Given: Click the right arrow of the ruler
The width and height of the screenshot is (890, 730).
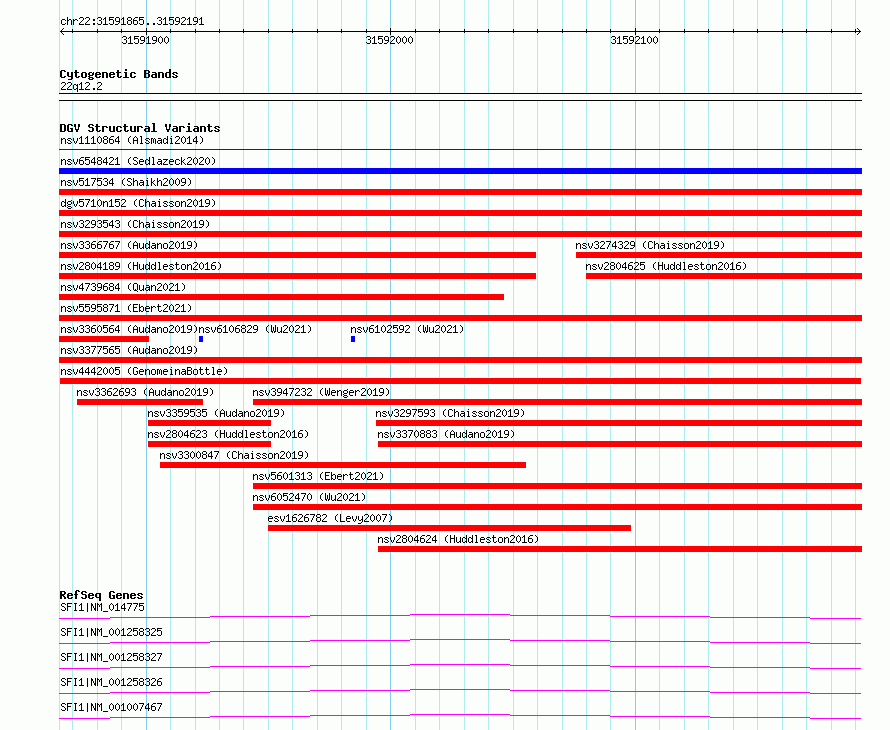Looking at the screenshot, I should click(x=858, y=32).
